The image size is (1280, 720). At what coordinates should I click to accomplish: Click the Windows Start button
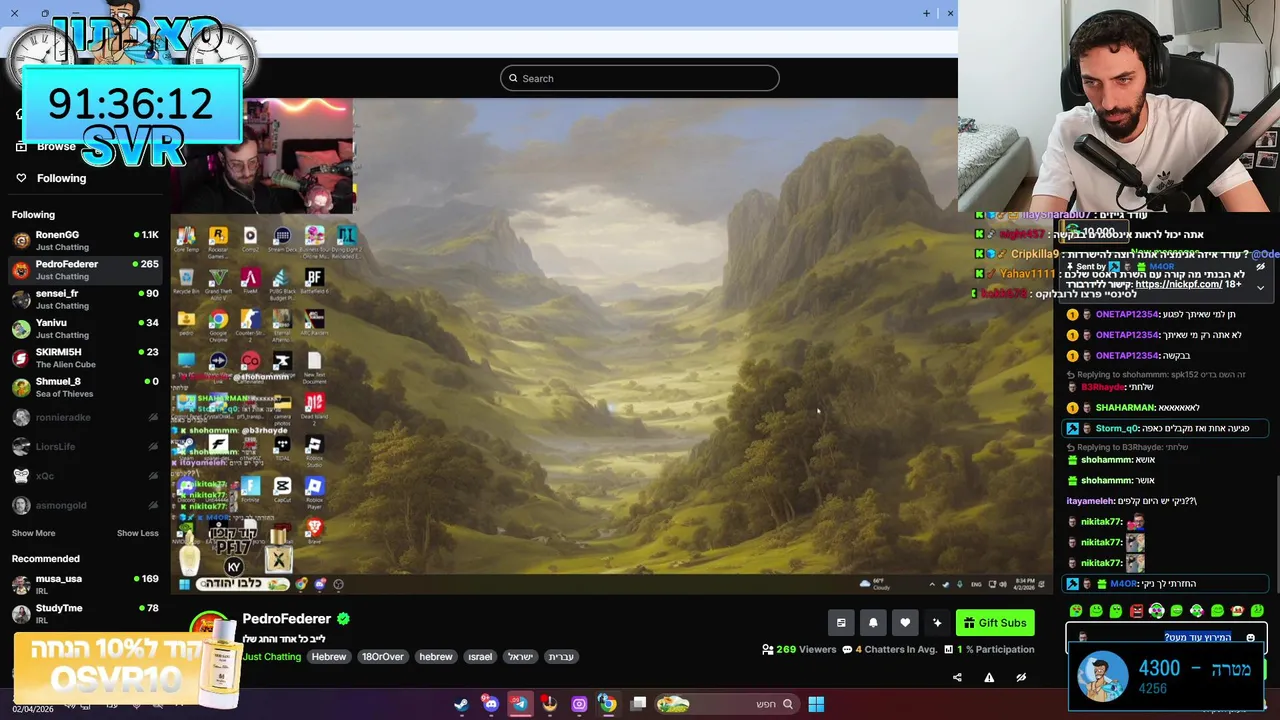coord(816,704)
